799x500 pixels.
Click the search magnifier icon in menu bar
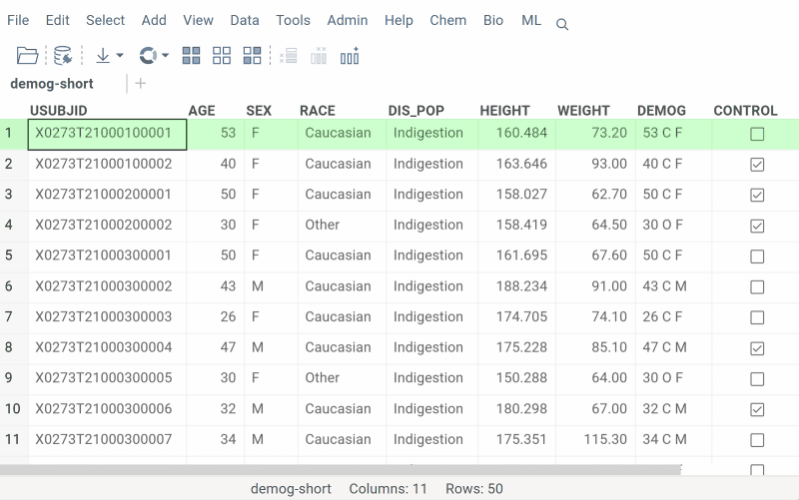pos(562,24)
